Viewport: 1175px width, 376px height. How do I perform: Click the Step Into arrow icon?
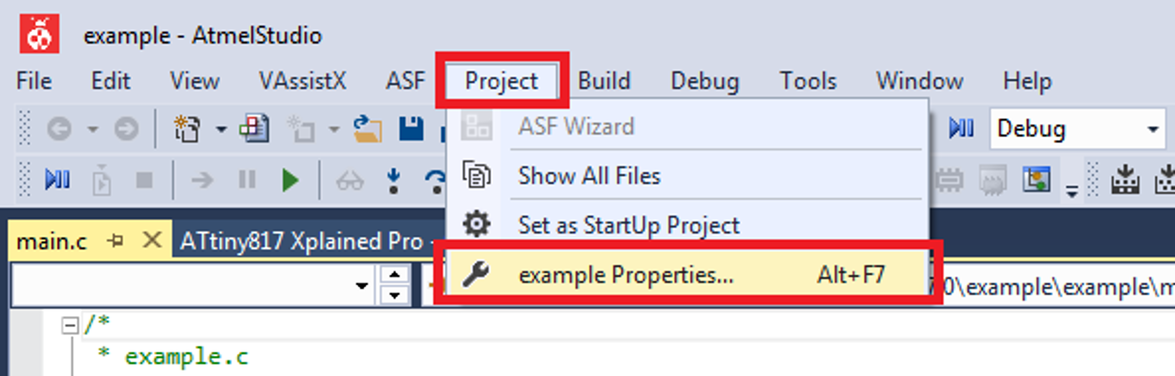point(393,180)
